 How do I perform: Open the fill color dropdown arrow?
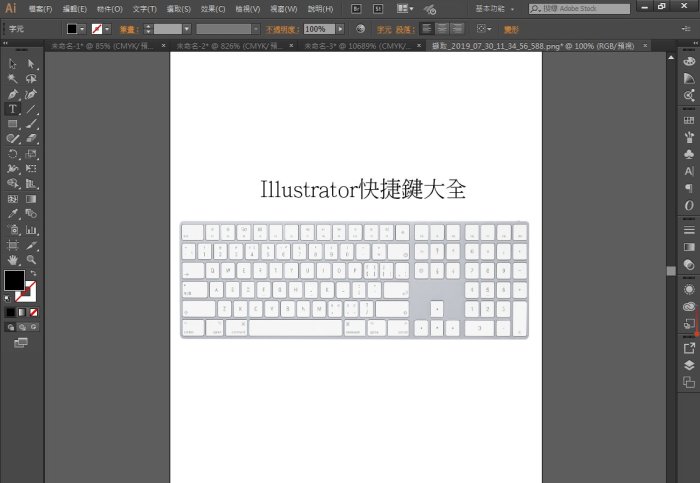[84, 29]
